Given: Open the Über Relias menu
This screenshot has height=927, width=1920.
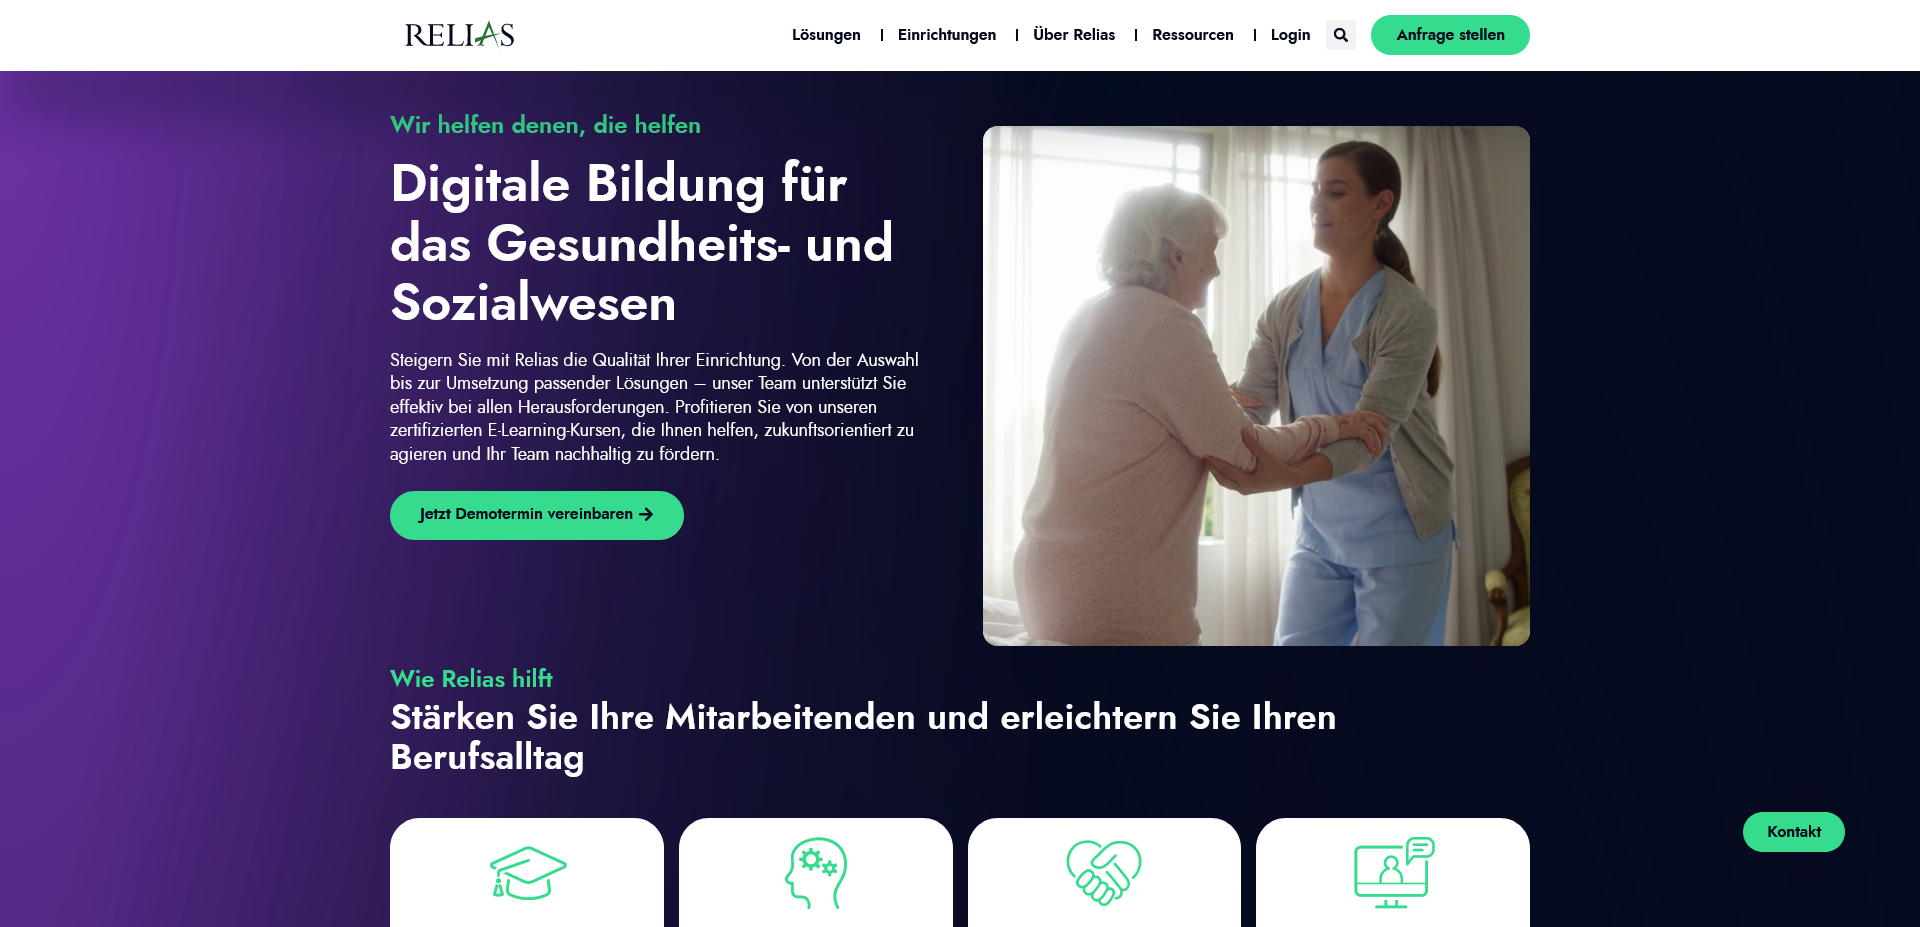Looking at the screenshot, I should tap(1074, 35).
